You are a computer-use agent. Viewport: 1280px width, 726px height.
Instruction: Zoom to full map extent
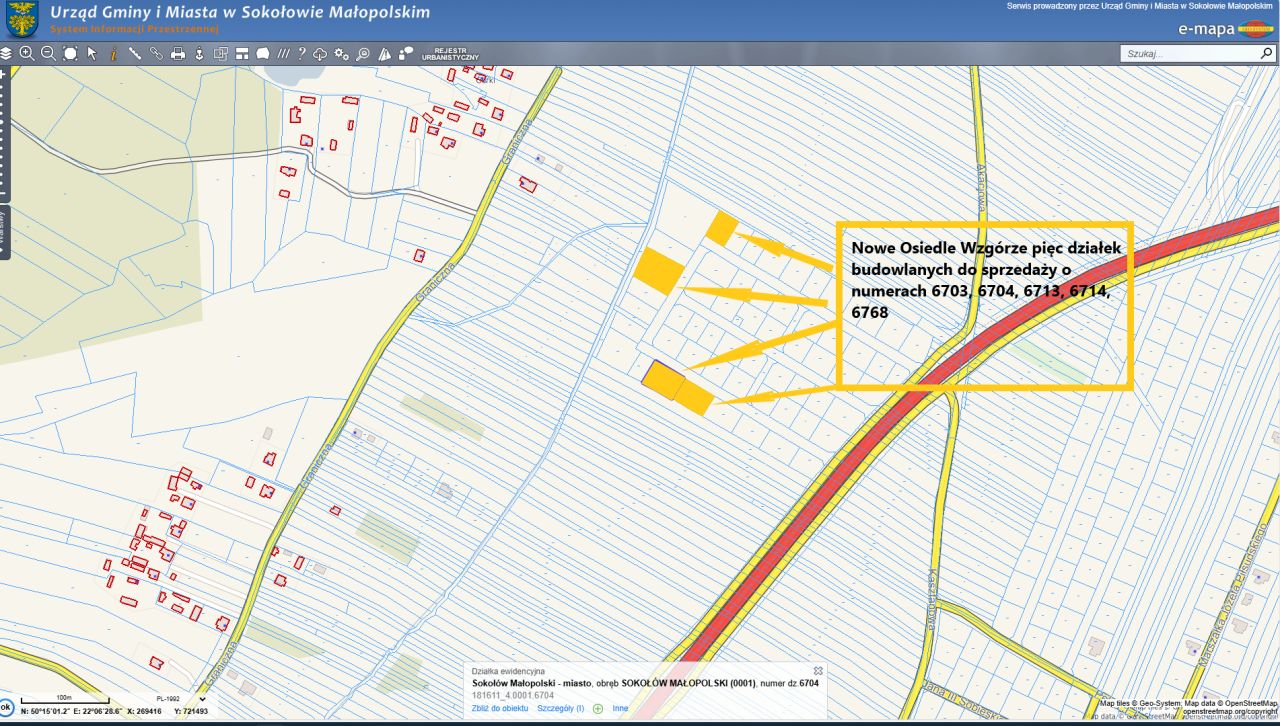70,53
